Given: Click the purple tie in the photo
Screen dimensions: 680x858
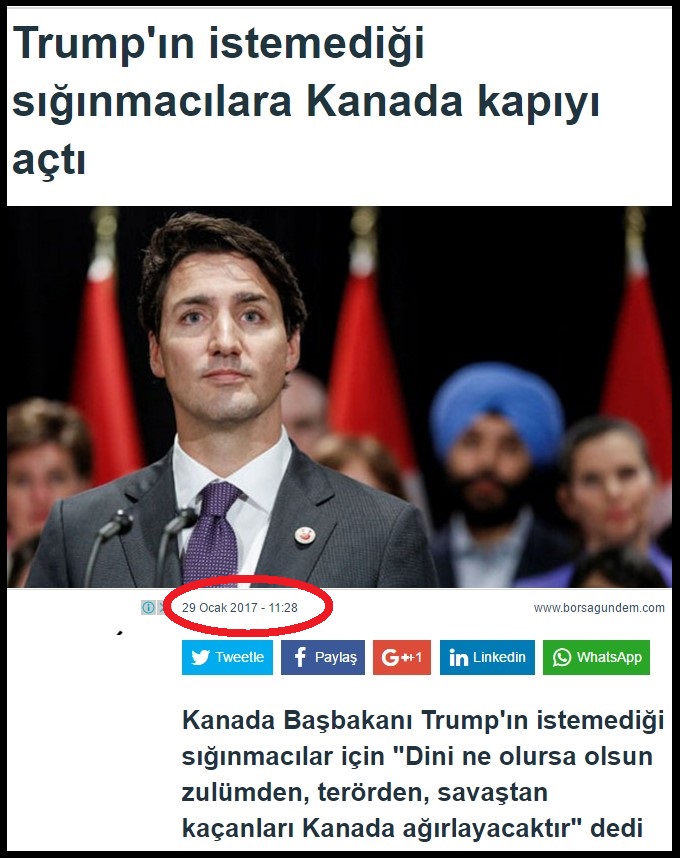Looking at the screenshot, I should pos(213,534).
